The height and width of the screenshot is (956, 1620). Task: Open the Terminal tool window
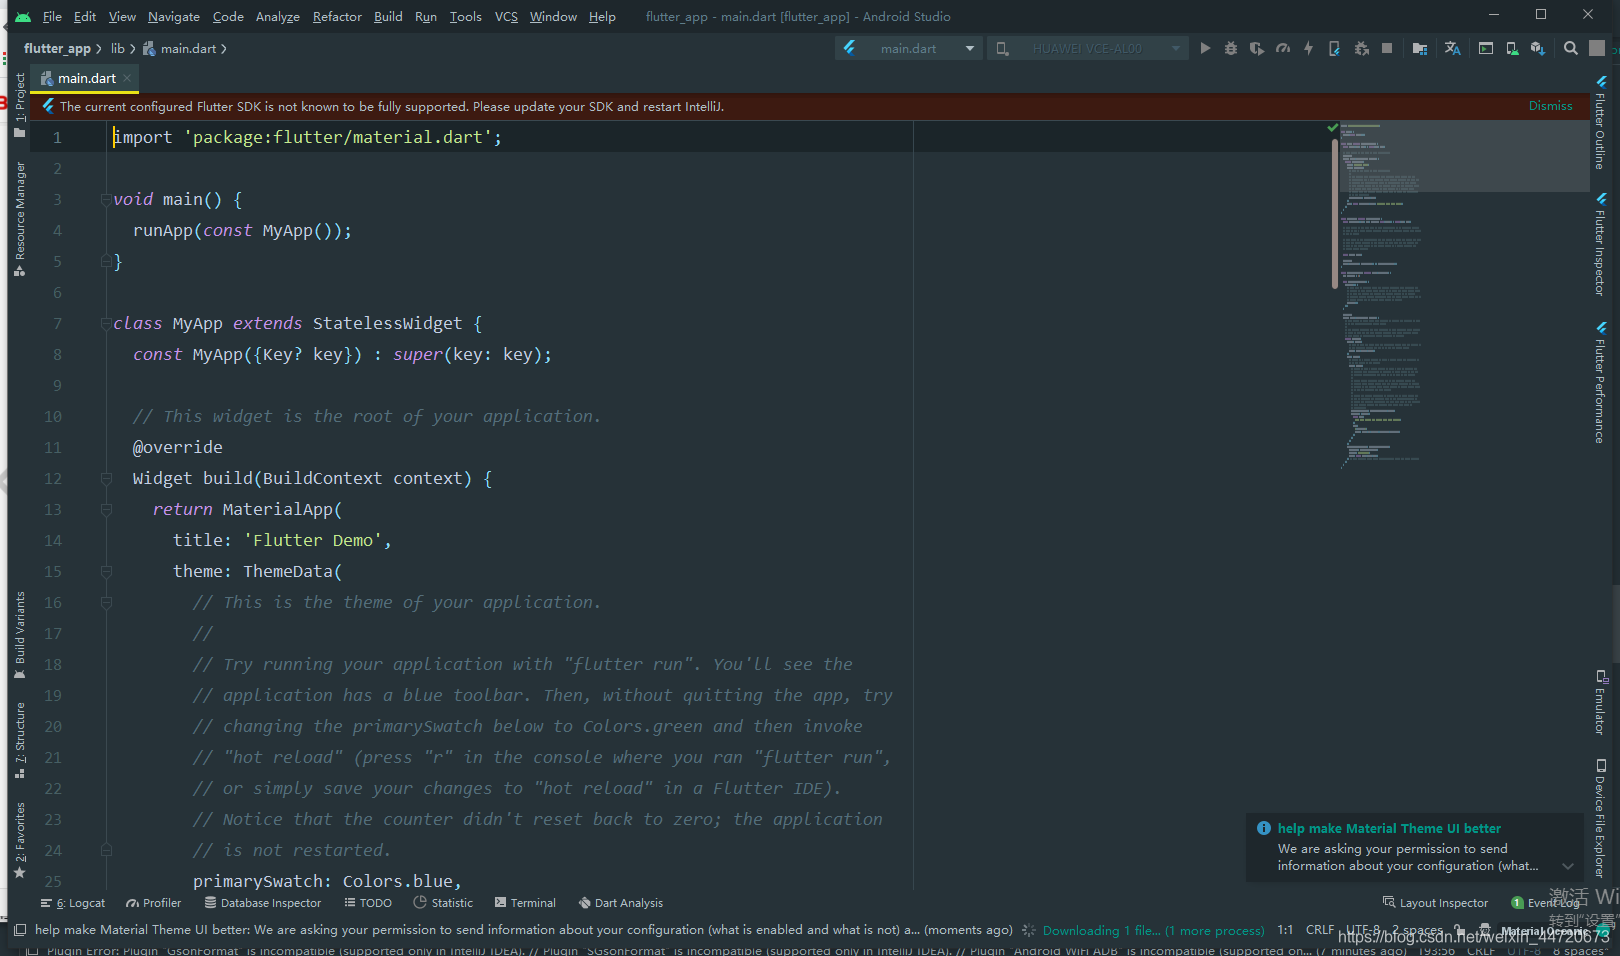click(x=526, y=903)
